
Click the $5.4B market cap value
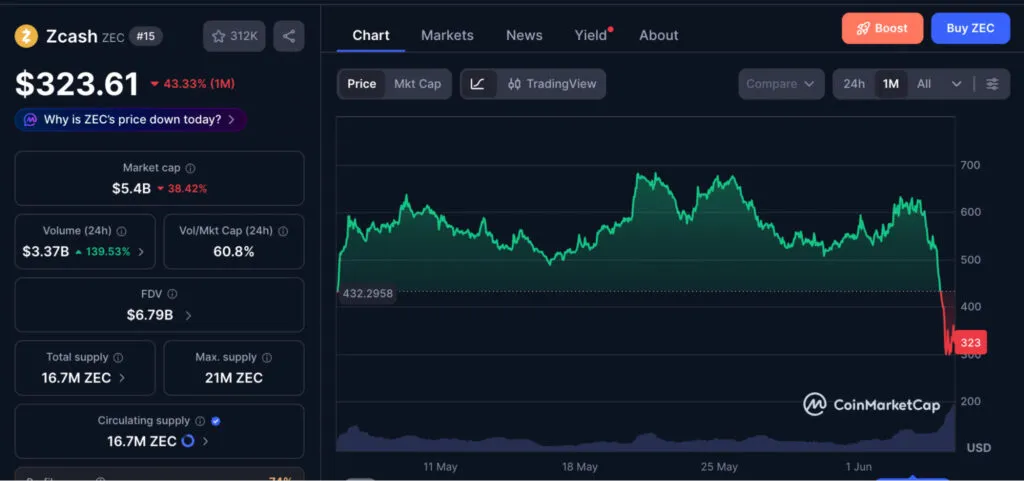pos(131,189)
